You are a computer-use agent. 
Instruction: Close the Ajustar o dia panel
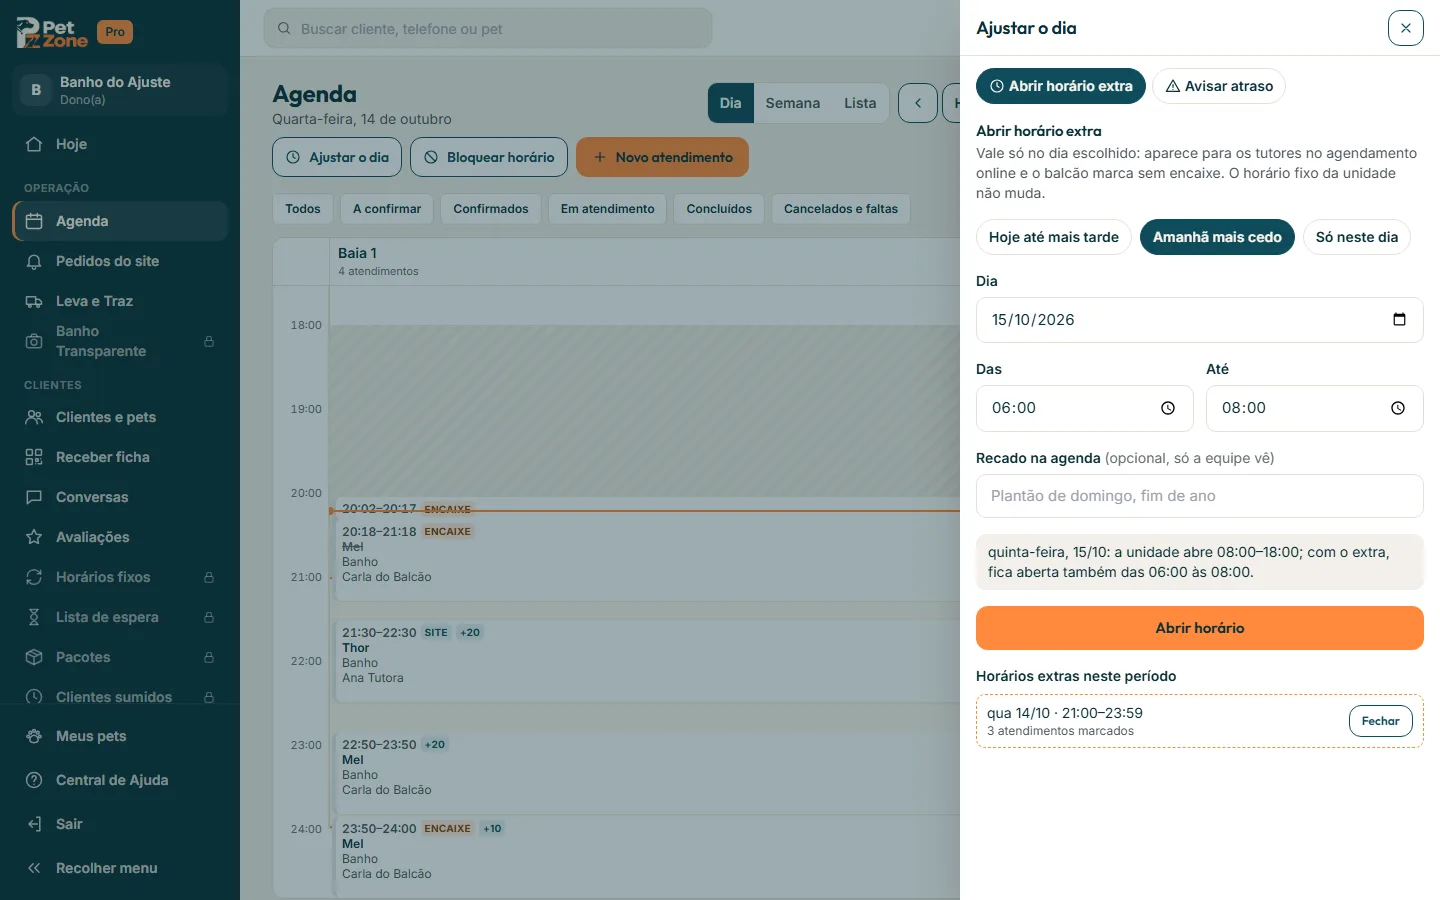[x=1406, y=28]
